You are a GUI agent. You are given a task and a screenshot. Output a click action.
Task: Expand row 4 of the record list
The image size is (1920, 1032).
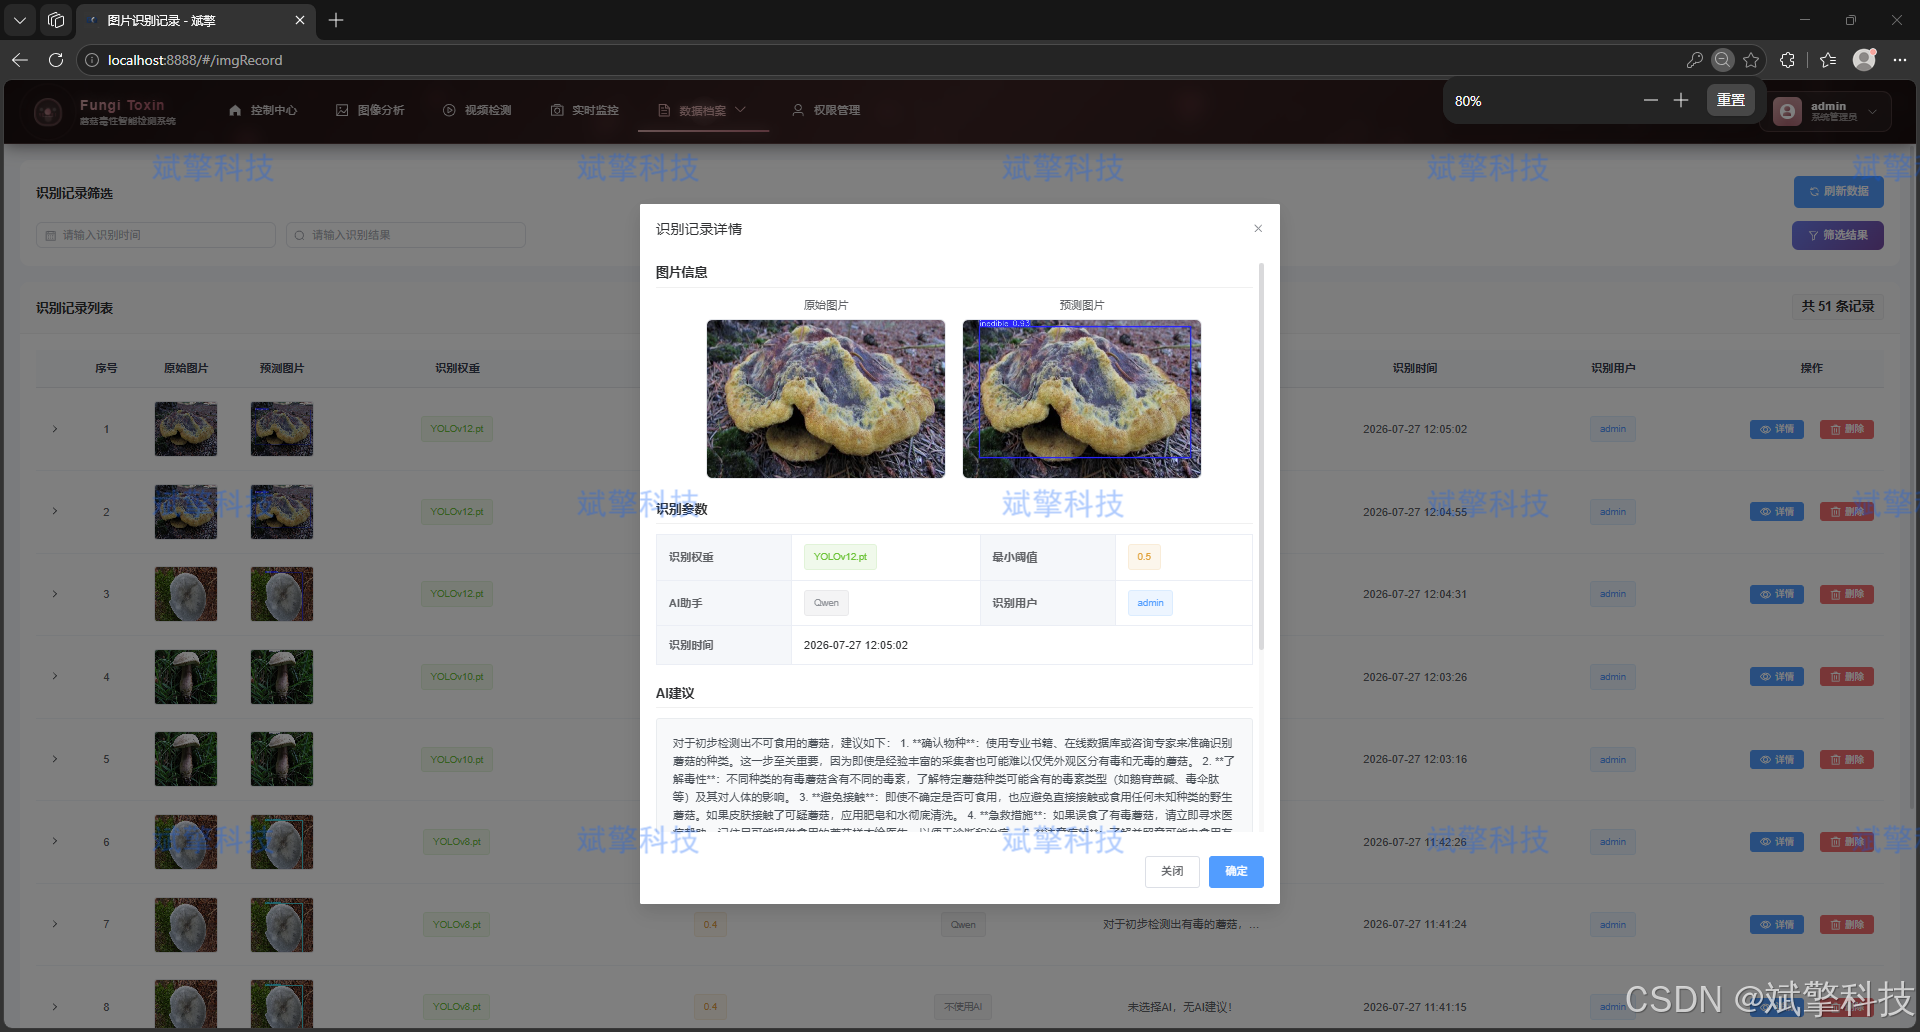point(55,677)
